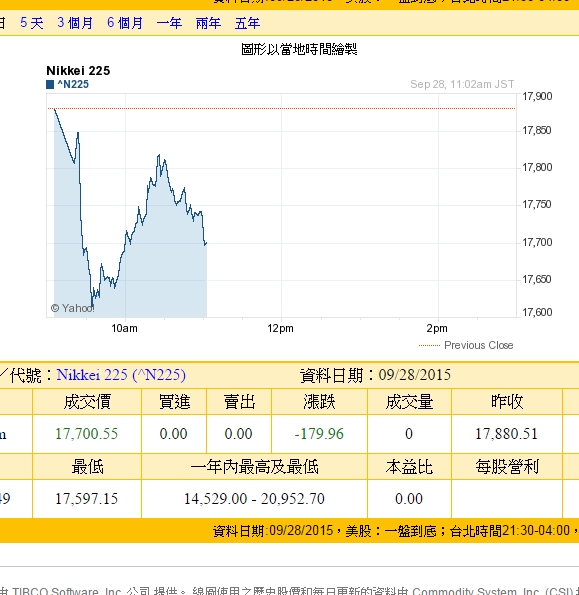Click the 2pm axis marker
Image resolution: width=579 pixels, height=595 pixels.
437,328
